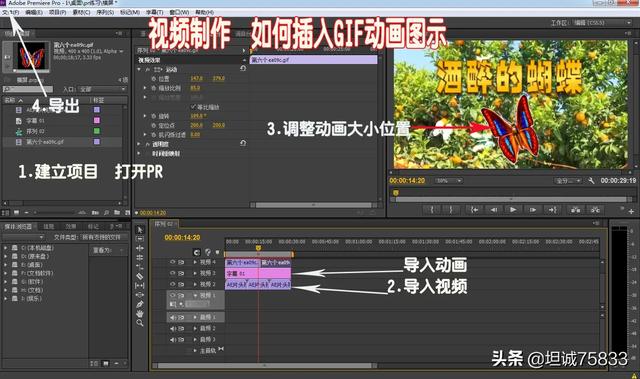640x379 pixels.
Task: Select the Rolling Edit tool
Action: coord(140,257)
